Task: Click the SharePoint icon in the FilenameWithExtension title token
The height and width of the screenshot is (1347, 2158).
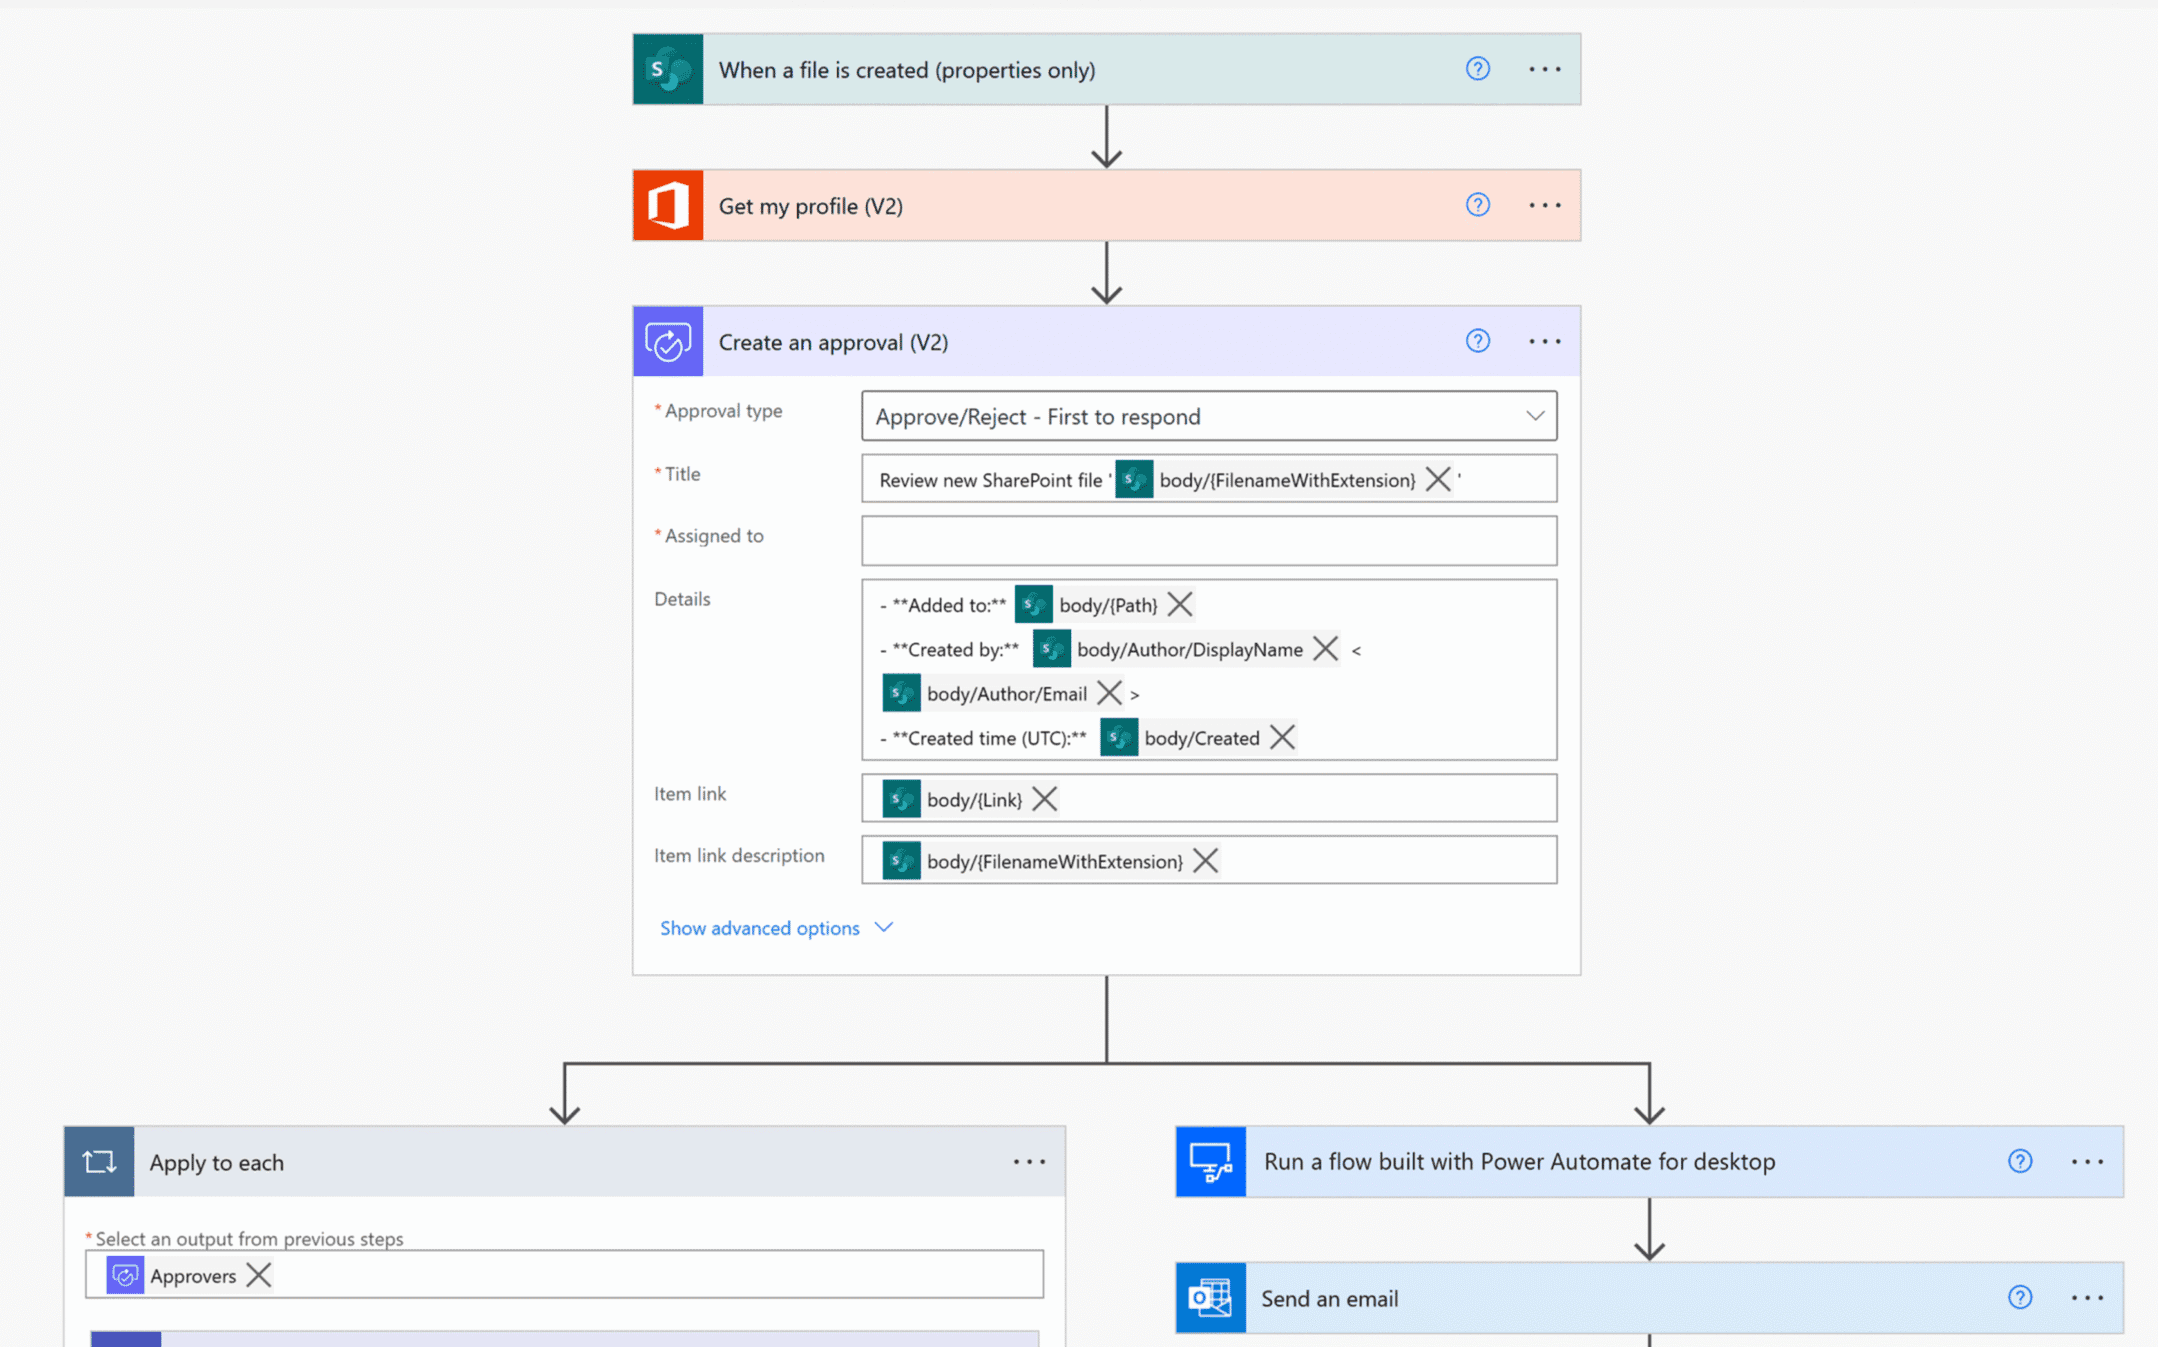Action: point(1133,479)
